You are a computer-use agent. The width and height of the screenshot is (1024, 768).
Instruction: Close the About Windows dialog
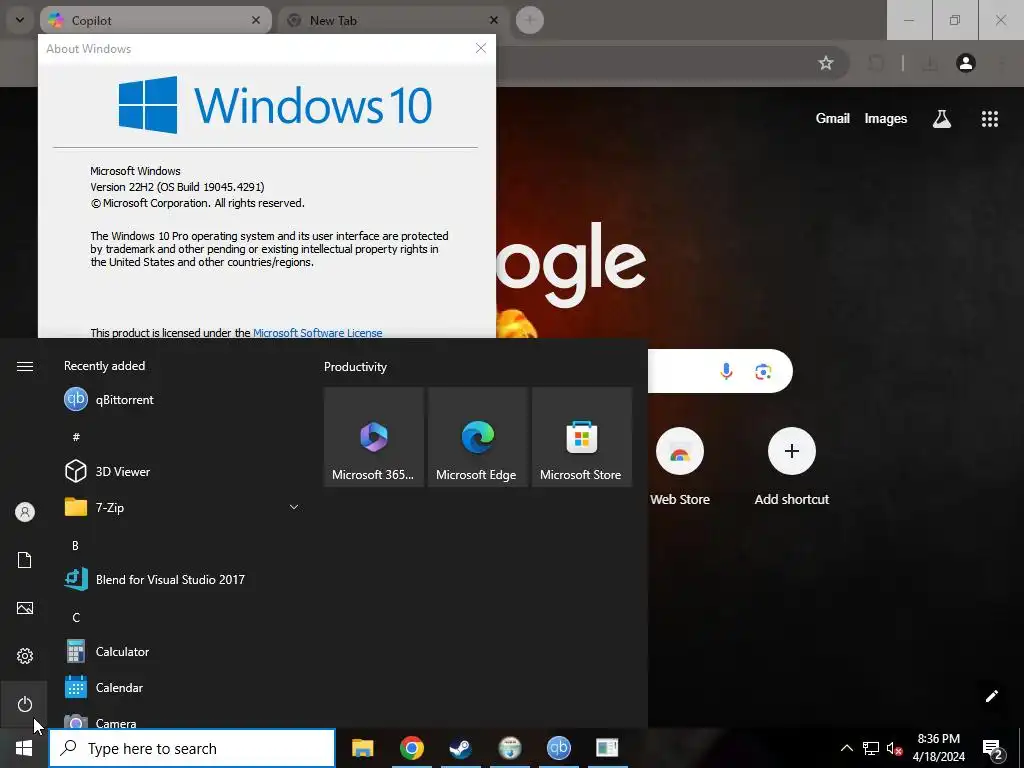click(481, 48)
